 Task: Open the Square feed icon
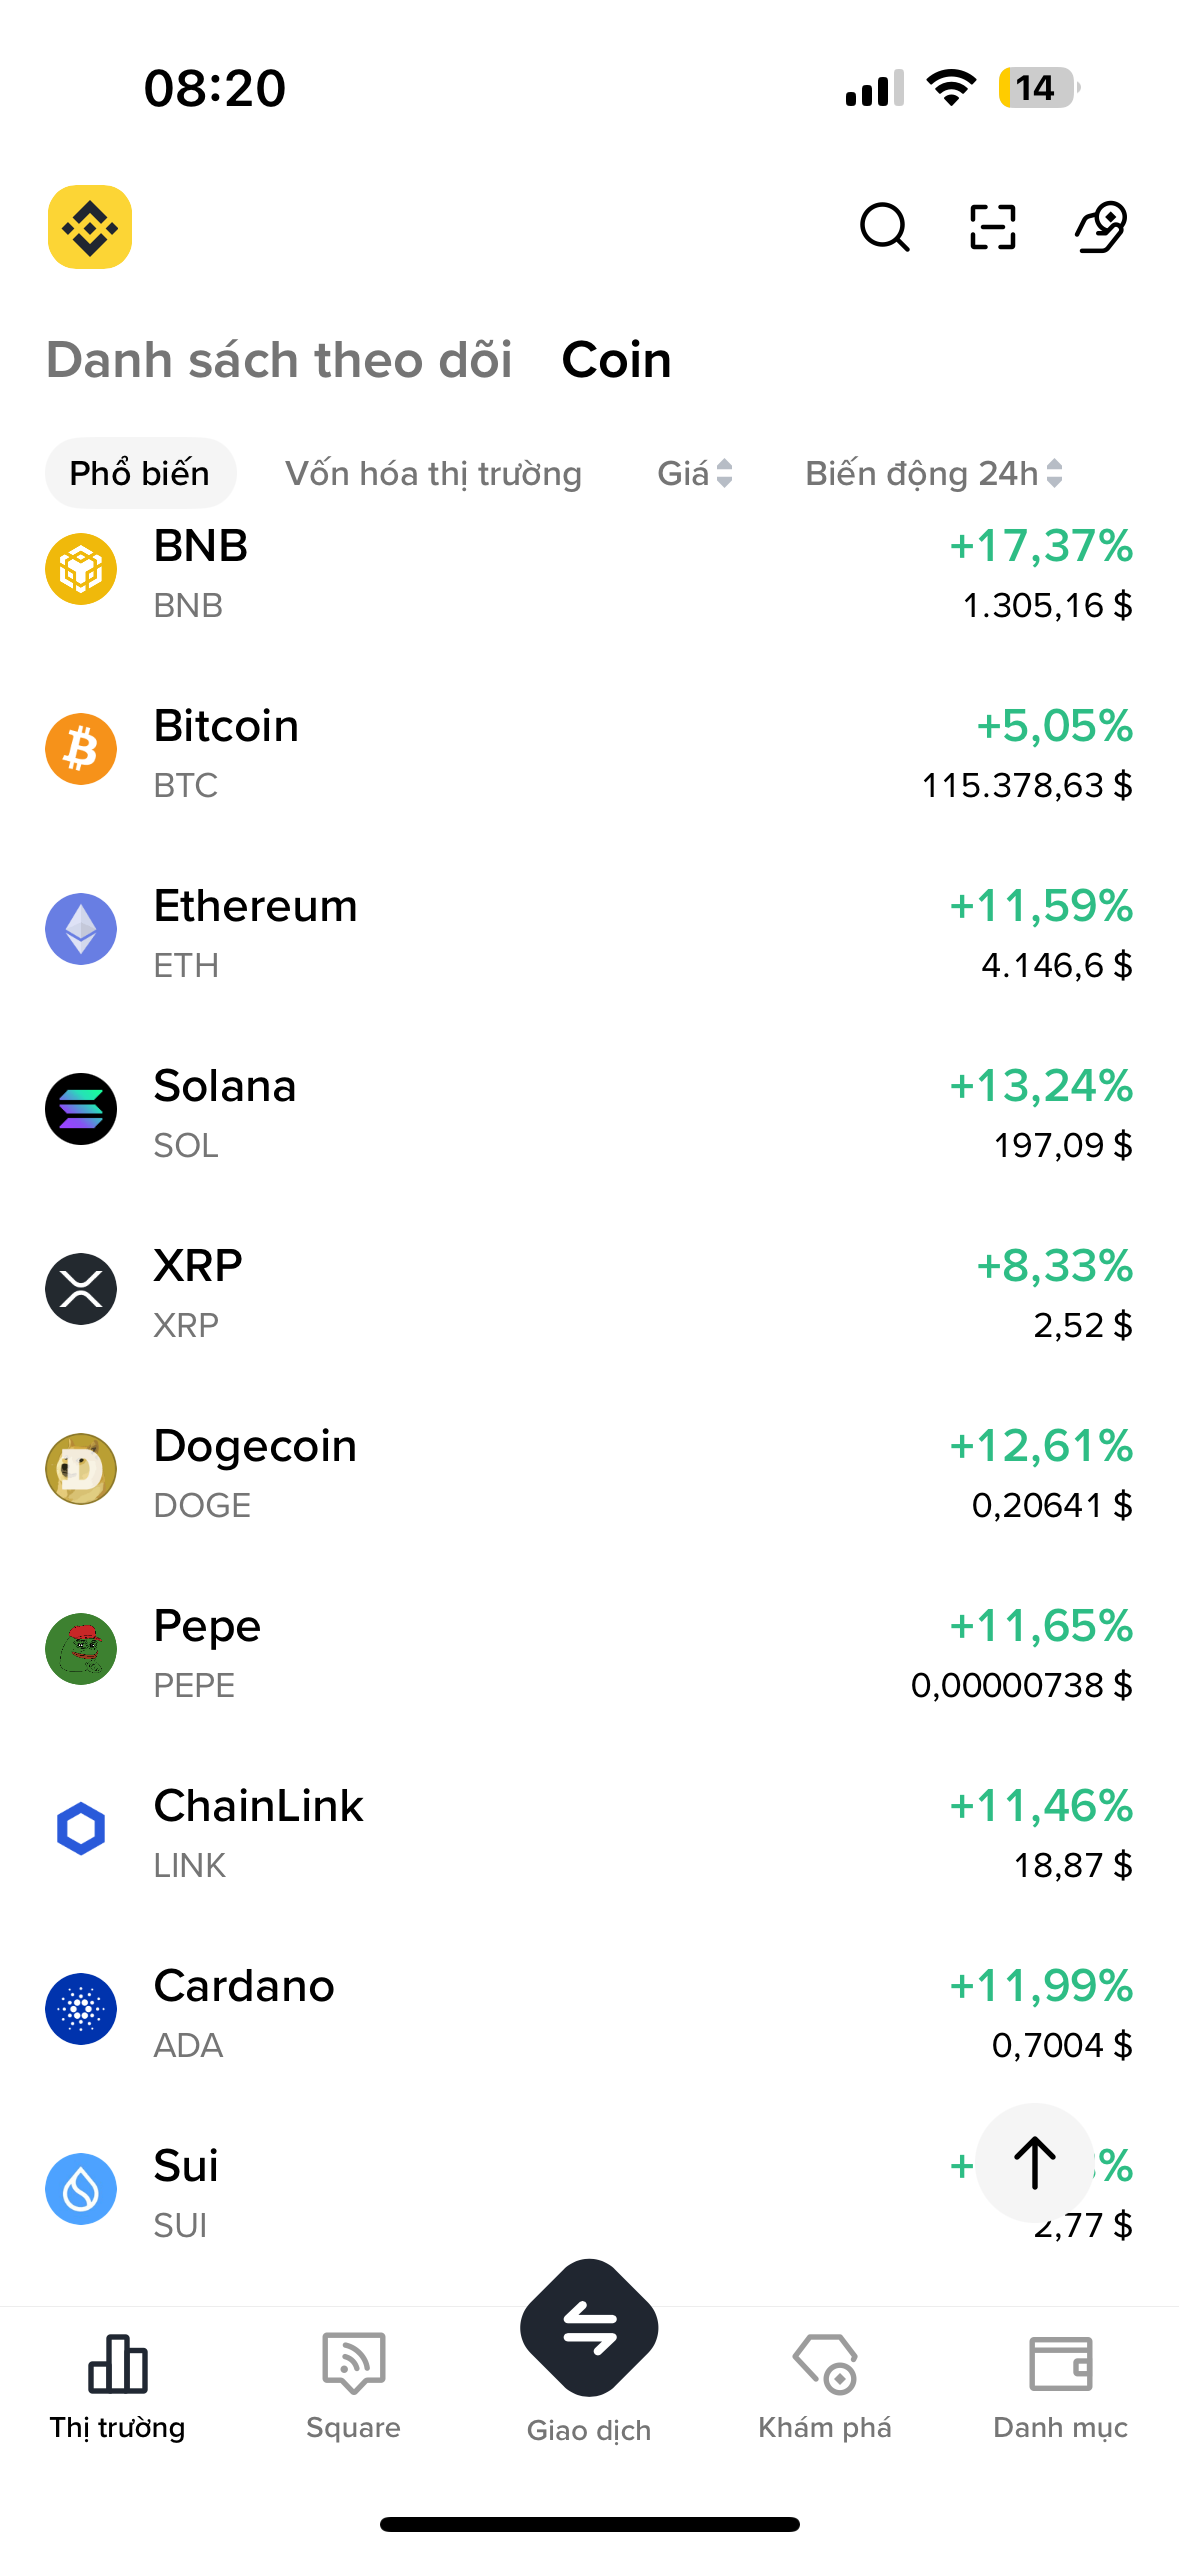point(353,2382)
